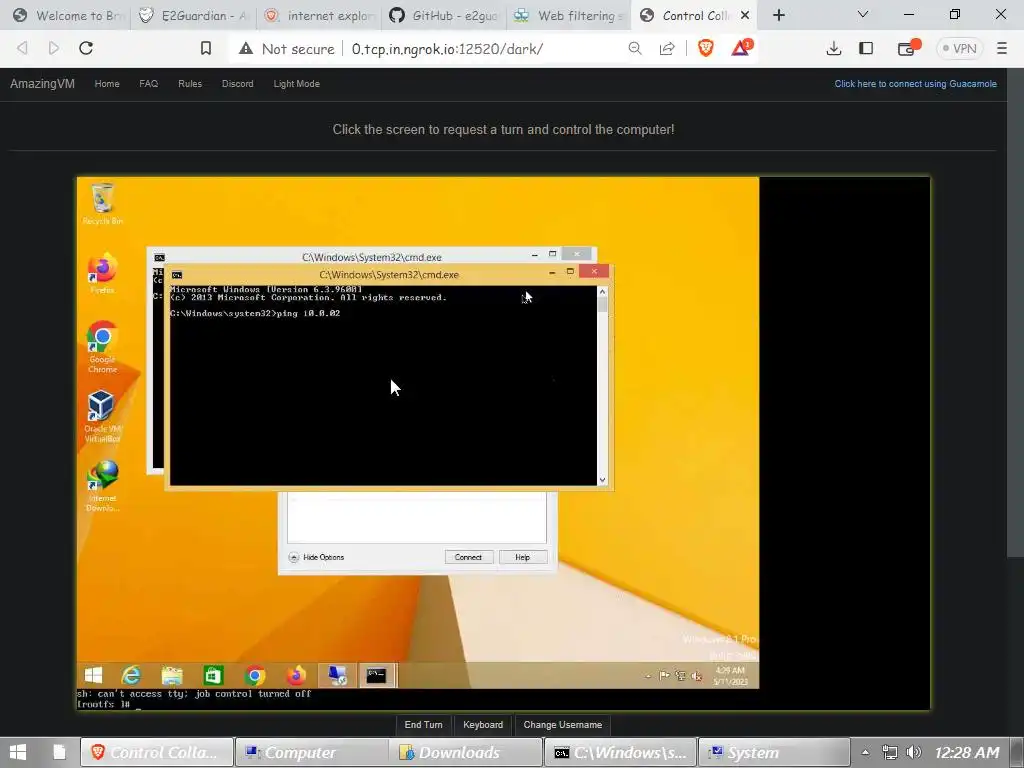1024x768 pixels.
Task: Add a new browser tab
Action: point(778,15)
